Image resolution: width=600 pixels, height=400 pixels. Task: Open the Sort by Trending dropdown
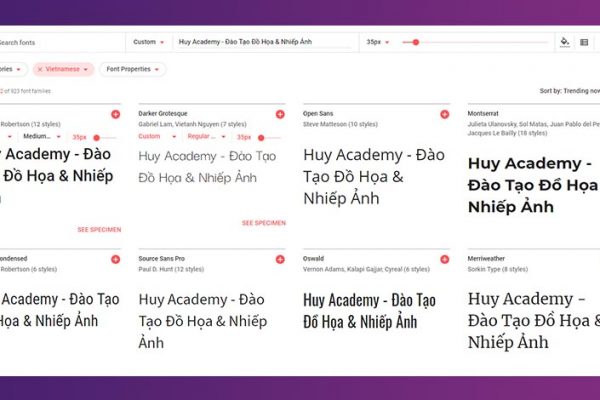pyautogui.click(x=569, y=91)
